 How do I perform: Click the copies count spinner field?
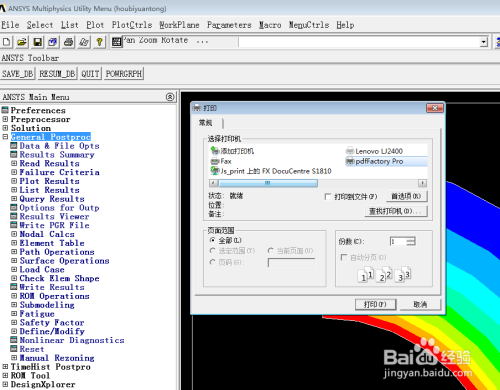pos(402,241)
